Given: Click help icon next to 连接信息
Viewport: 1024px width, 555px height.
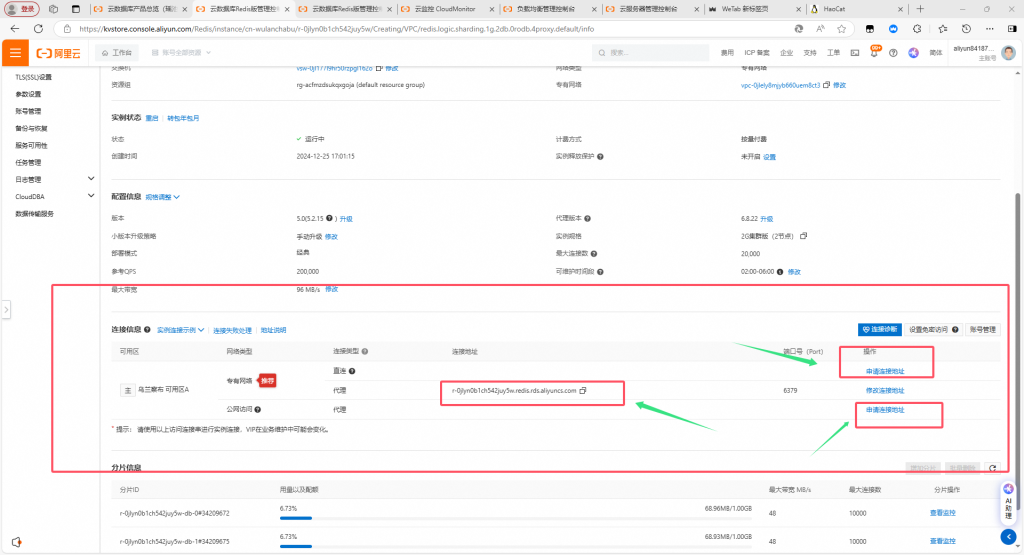Looking at the screenshot, I should [x=148, y=329].
